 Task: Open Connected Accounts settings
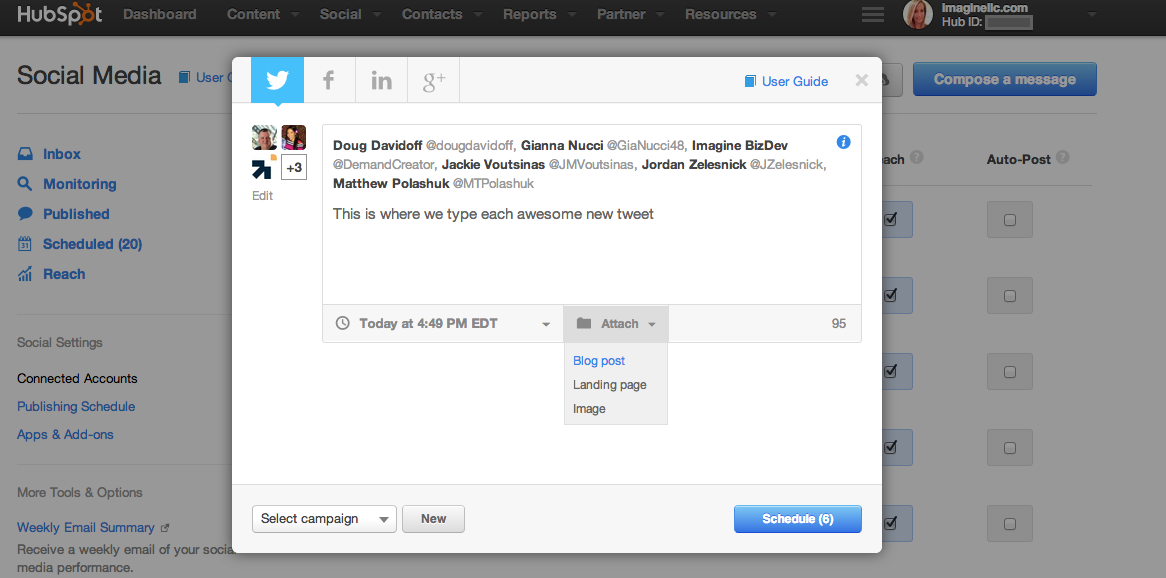coord(77,378)
